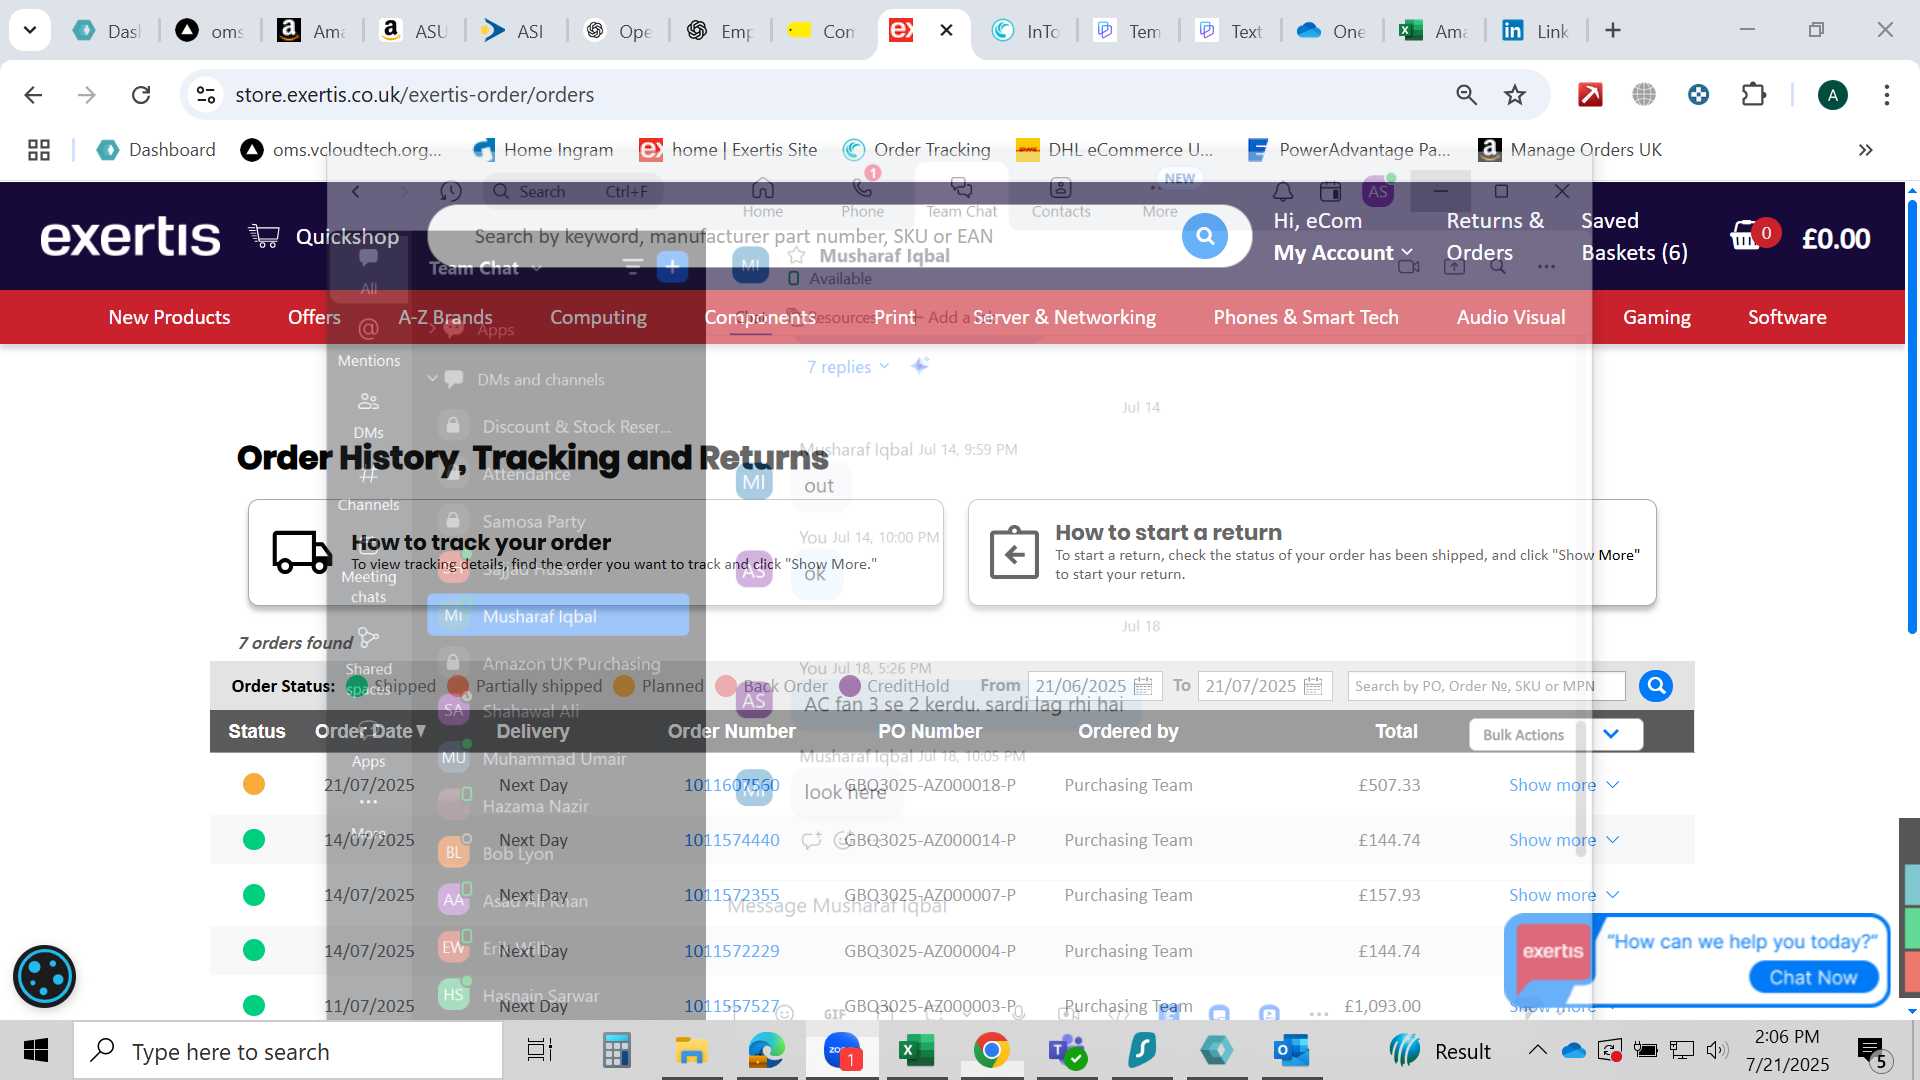
Task: Go back using the browser back arrow
Action: (x=33, y=95)
